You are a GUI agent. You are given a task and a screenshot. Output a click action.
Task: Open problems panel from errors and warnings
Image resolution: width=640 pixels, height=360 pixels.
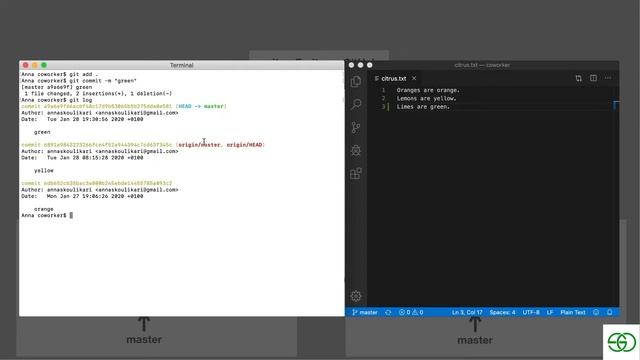[x=411, y=312]
